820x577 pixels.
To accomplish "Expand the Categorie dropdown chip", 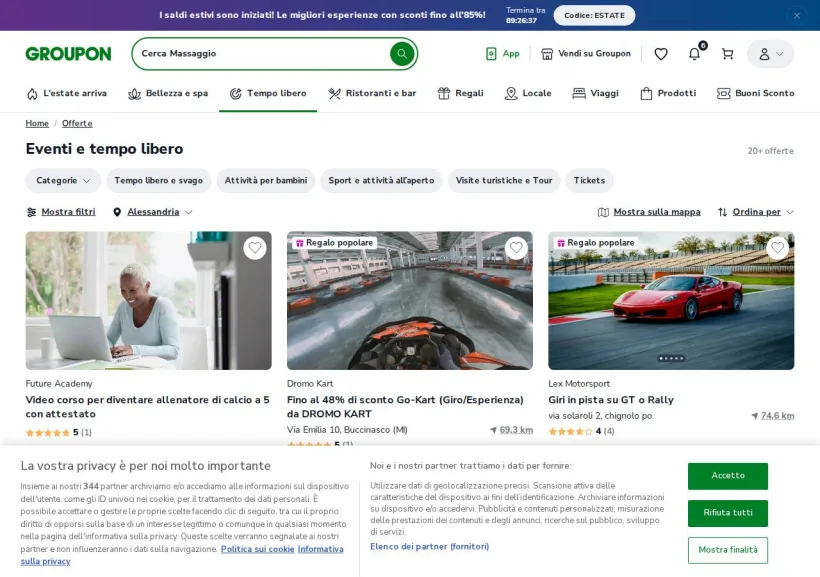I will (x=63, y=180).
